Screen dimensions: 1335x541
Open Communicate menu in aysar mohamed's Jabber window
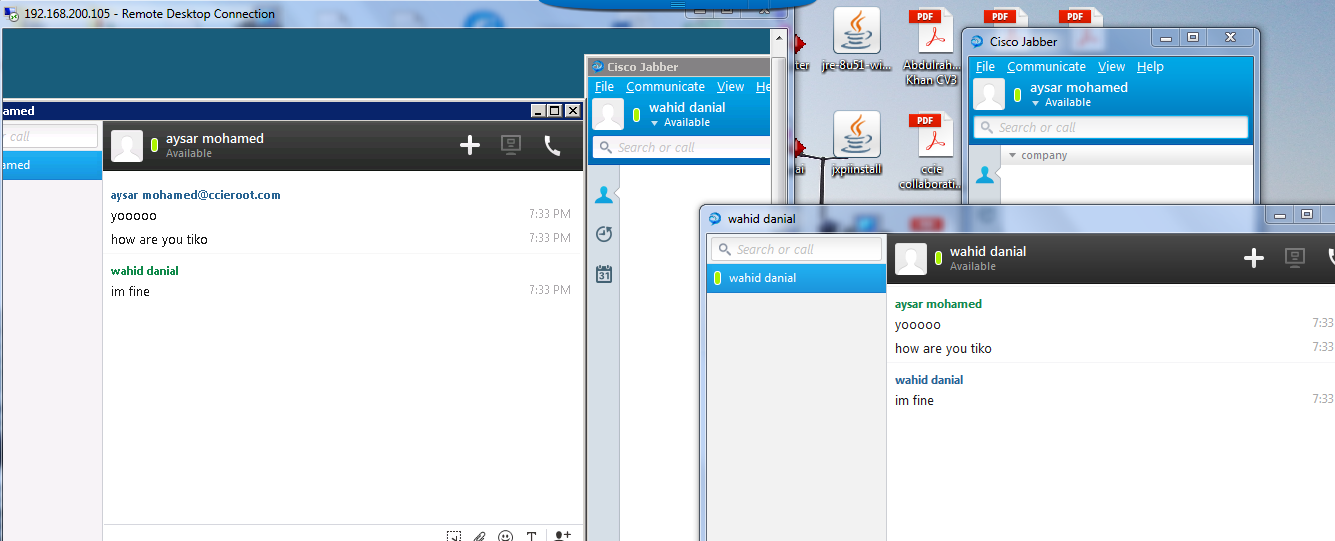[1046, 67]
